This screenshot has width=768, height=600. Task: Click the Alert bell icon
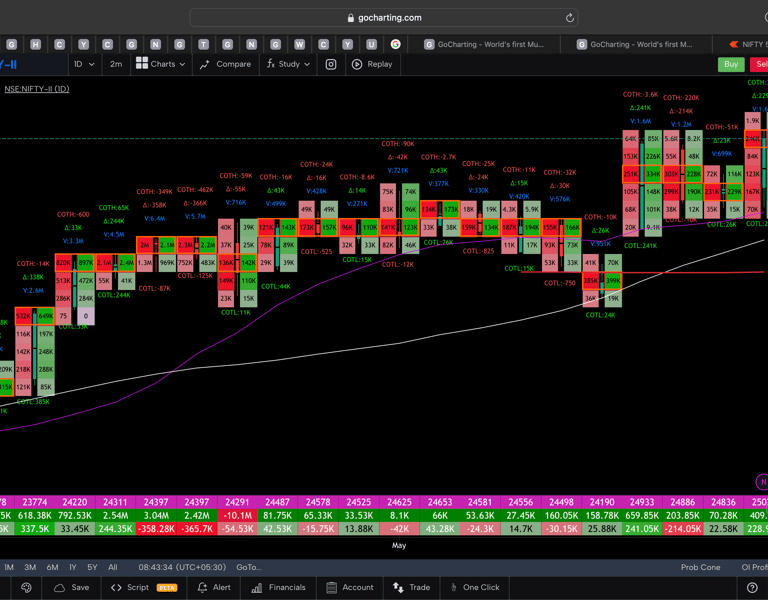point(202,587)
